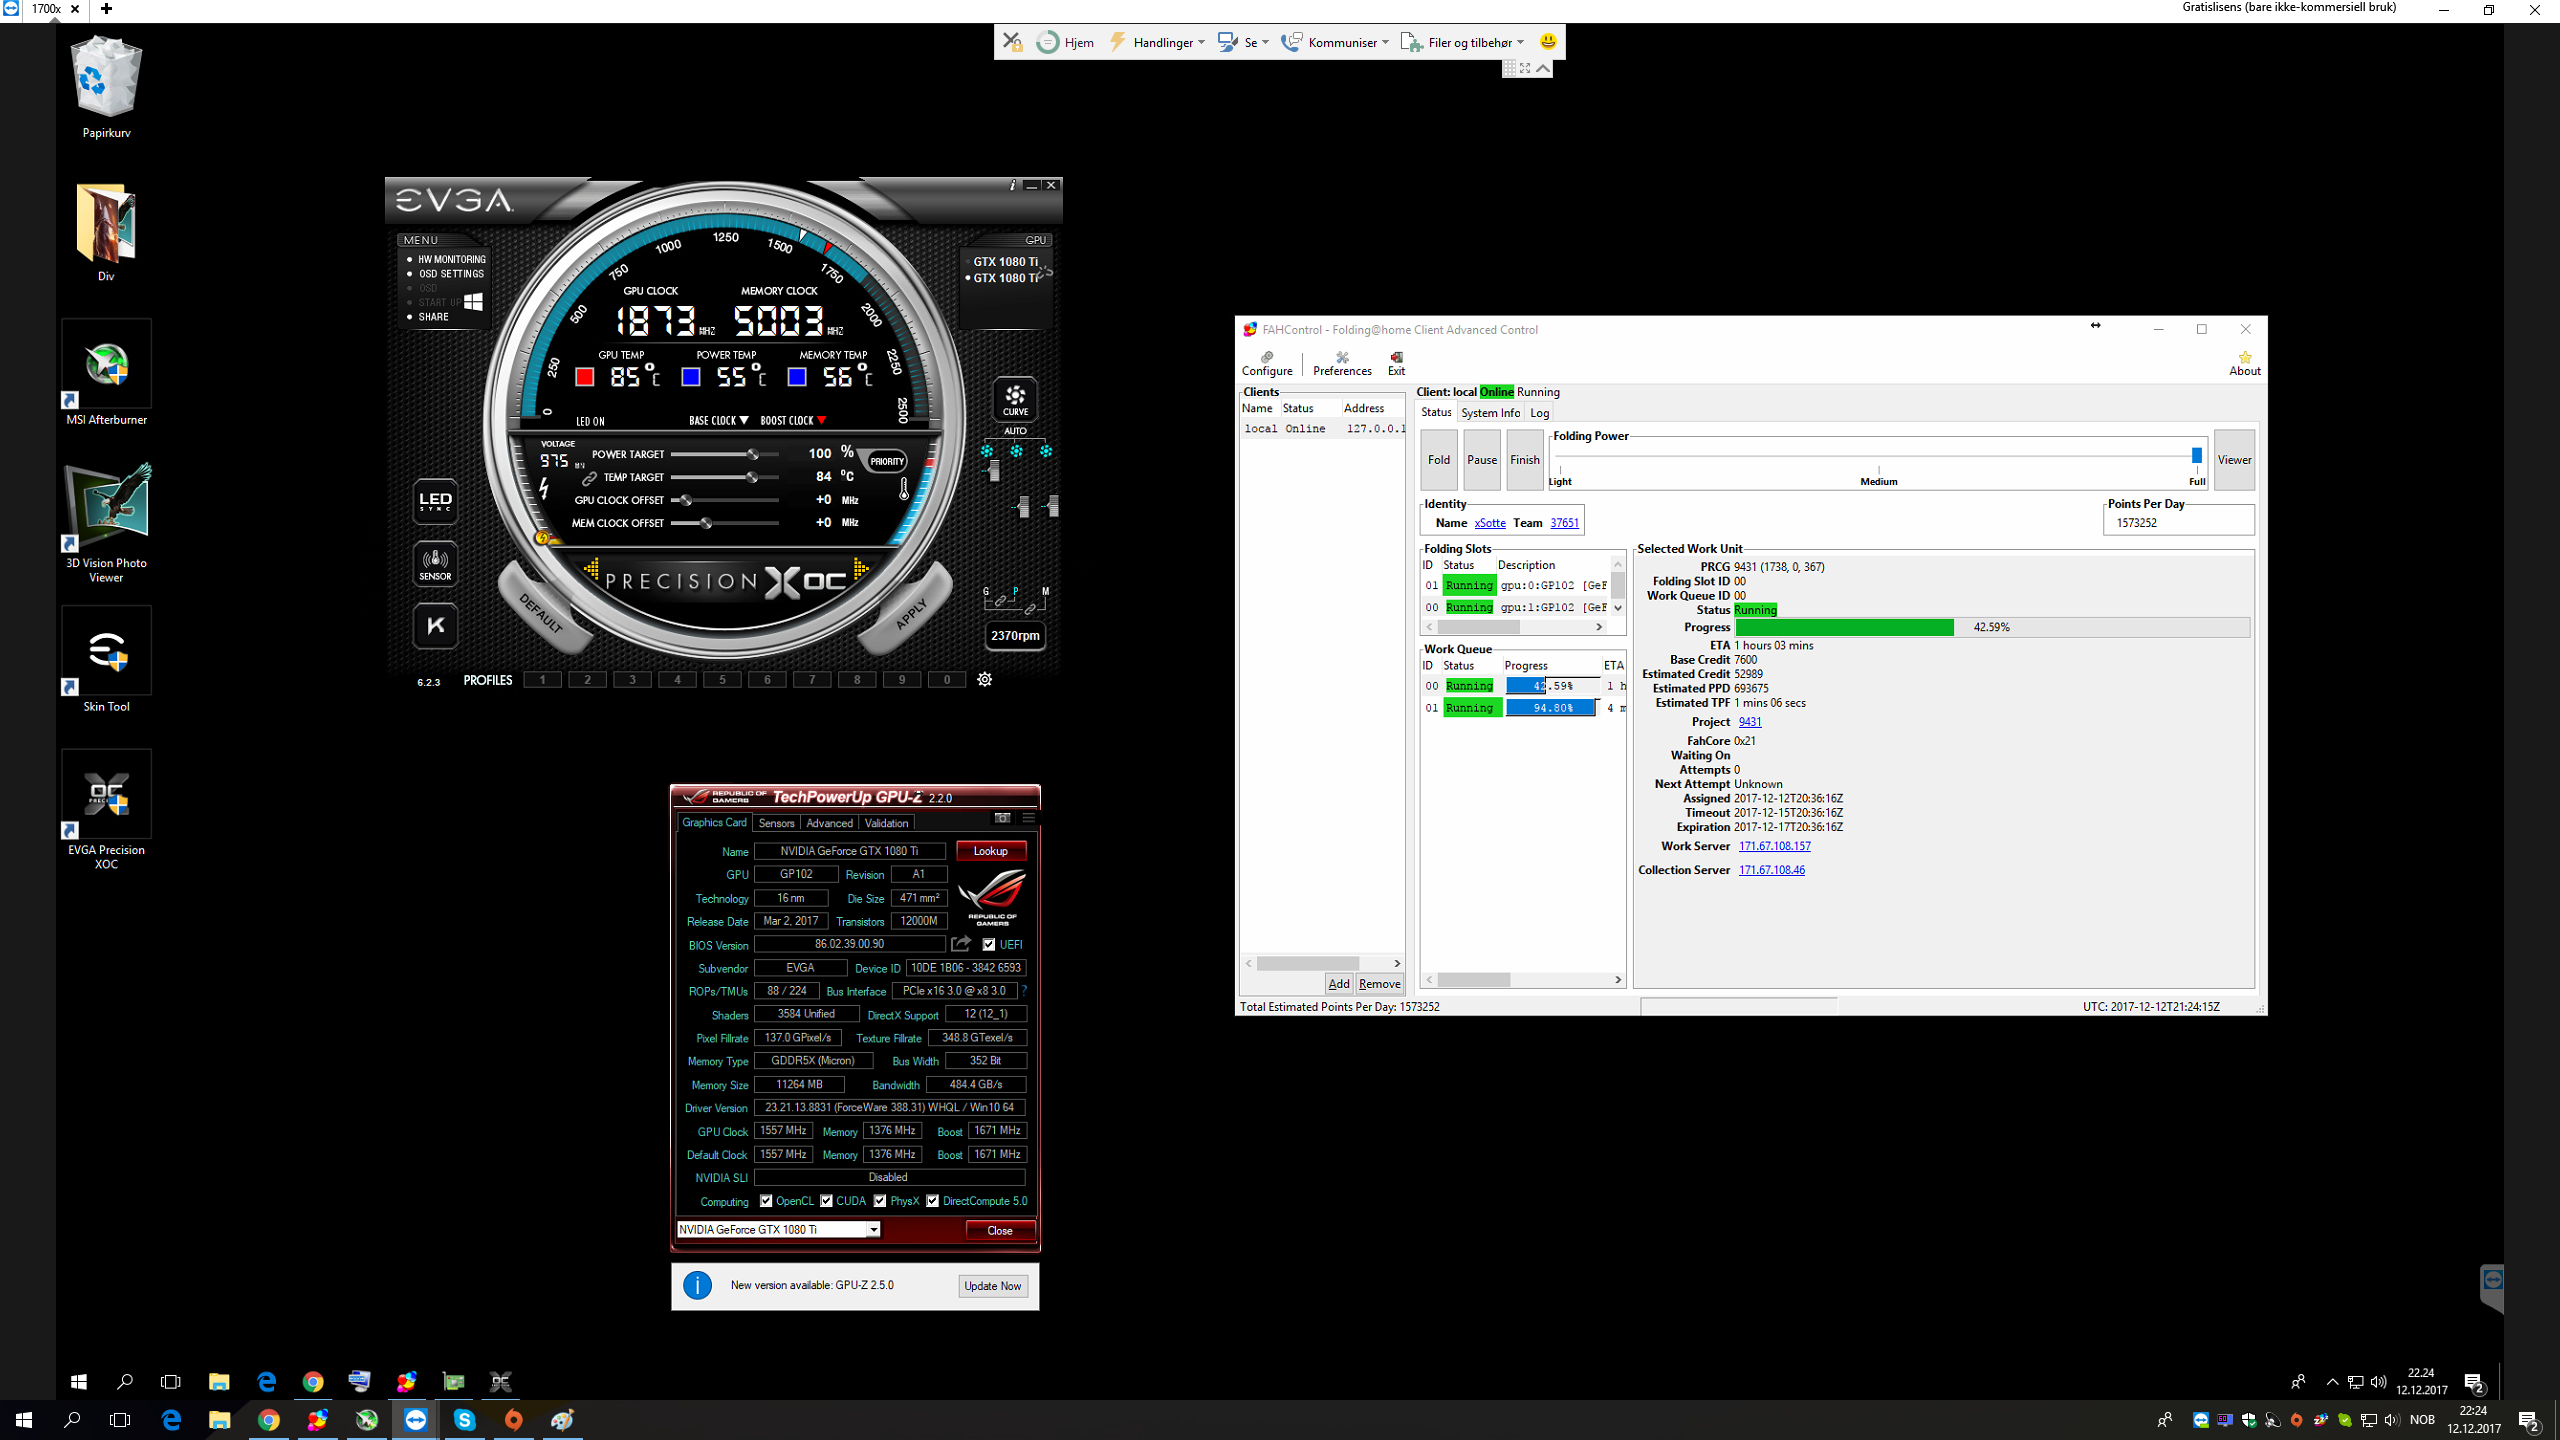This screenshot has width=2560, height=1440.
Task: Click the Exit icon in FAHControl
Action: click(x=1396, y=364)
